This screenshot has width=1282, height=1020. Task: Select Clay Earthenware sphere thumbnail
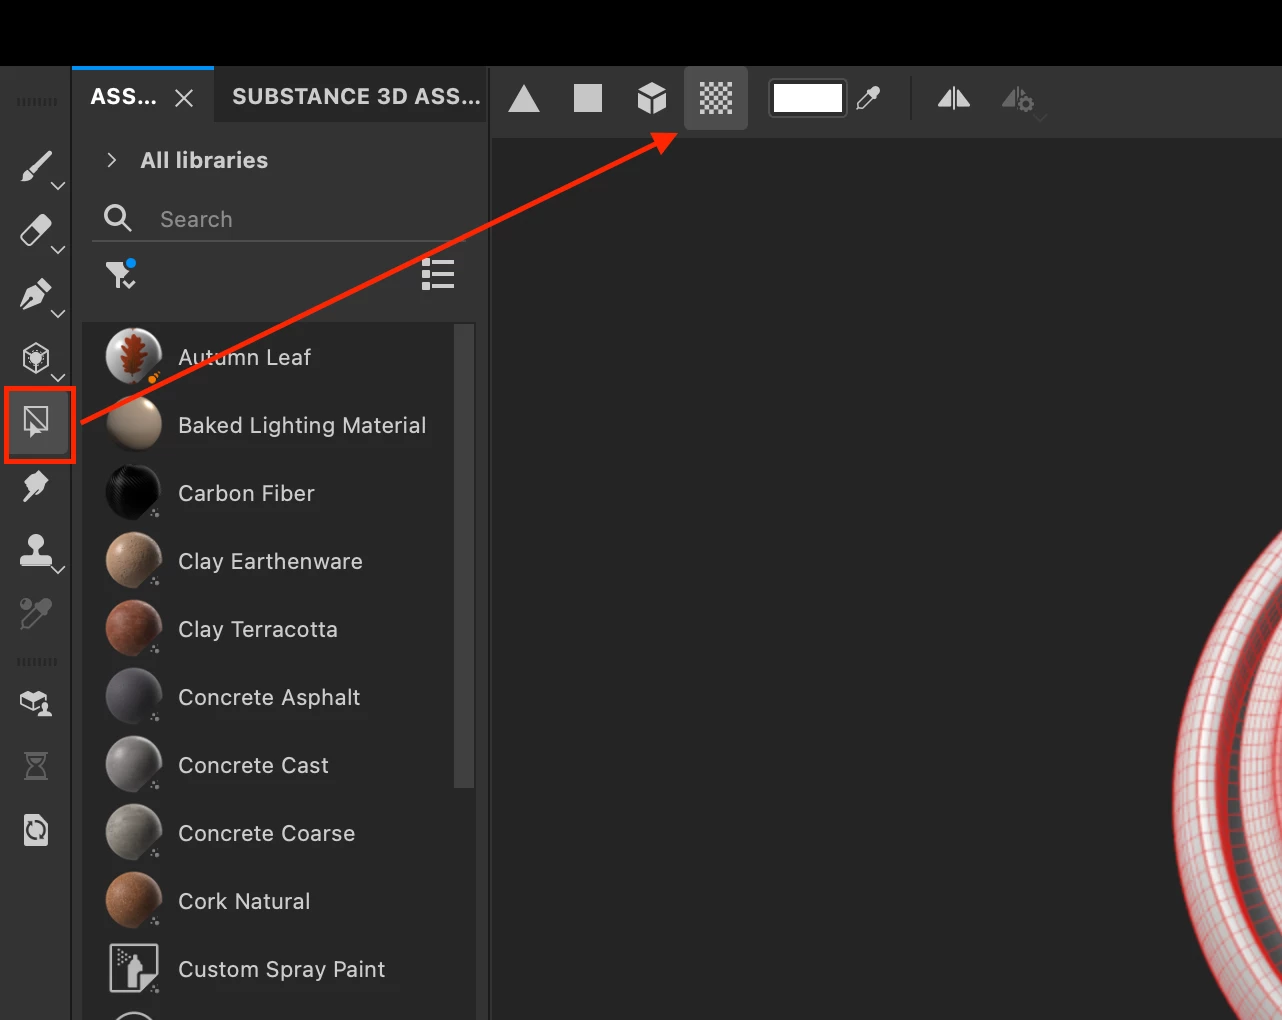click(x=134, y=560)
